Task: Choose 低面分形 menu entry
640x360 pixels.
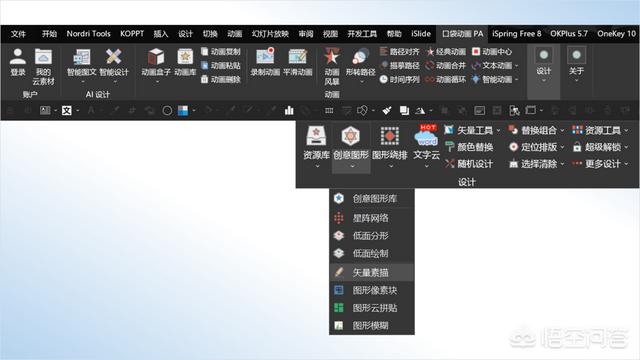Action: [x=372, y=236]
